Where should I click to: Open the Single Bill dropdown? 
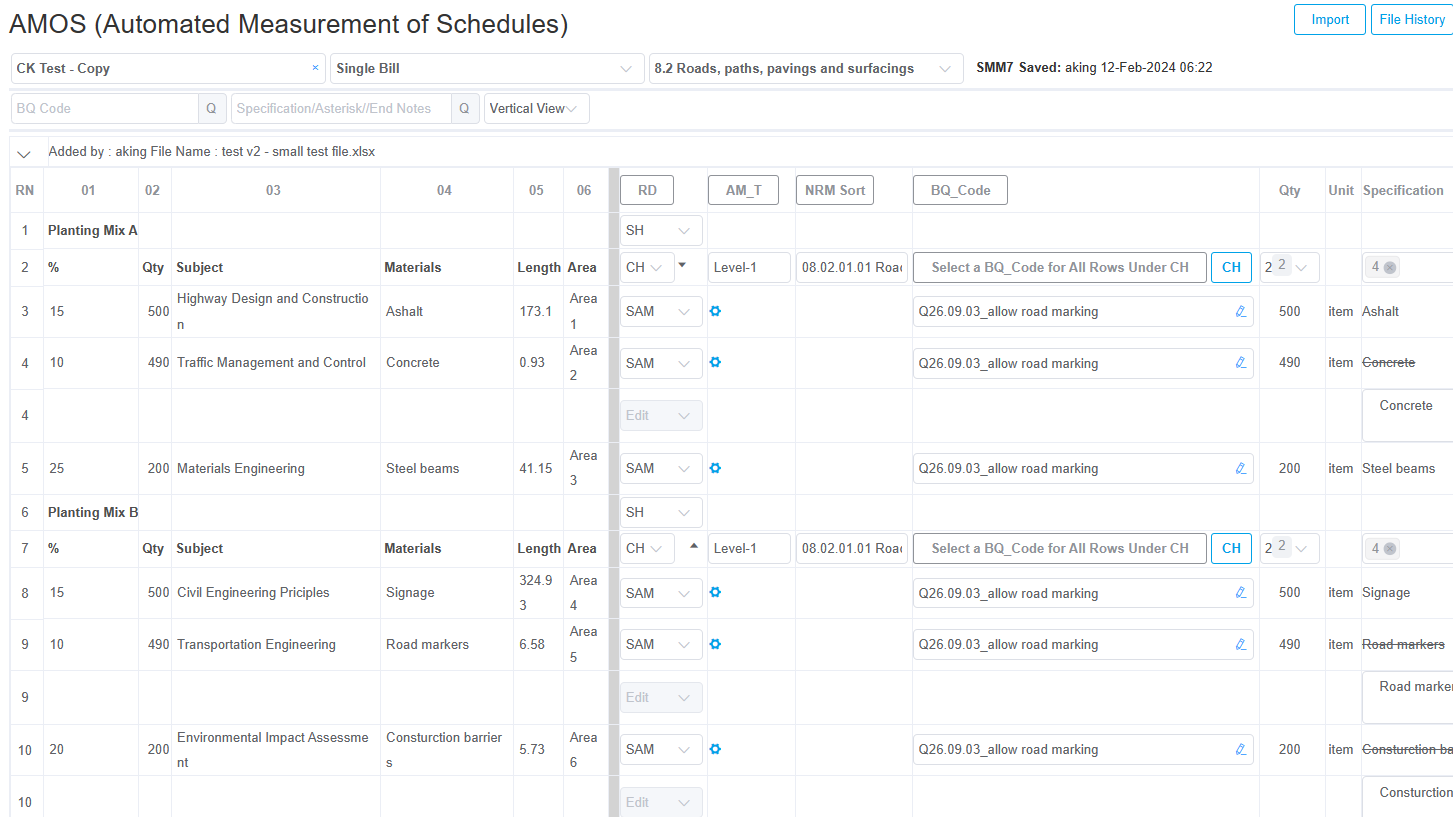(487, 69)
